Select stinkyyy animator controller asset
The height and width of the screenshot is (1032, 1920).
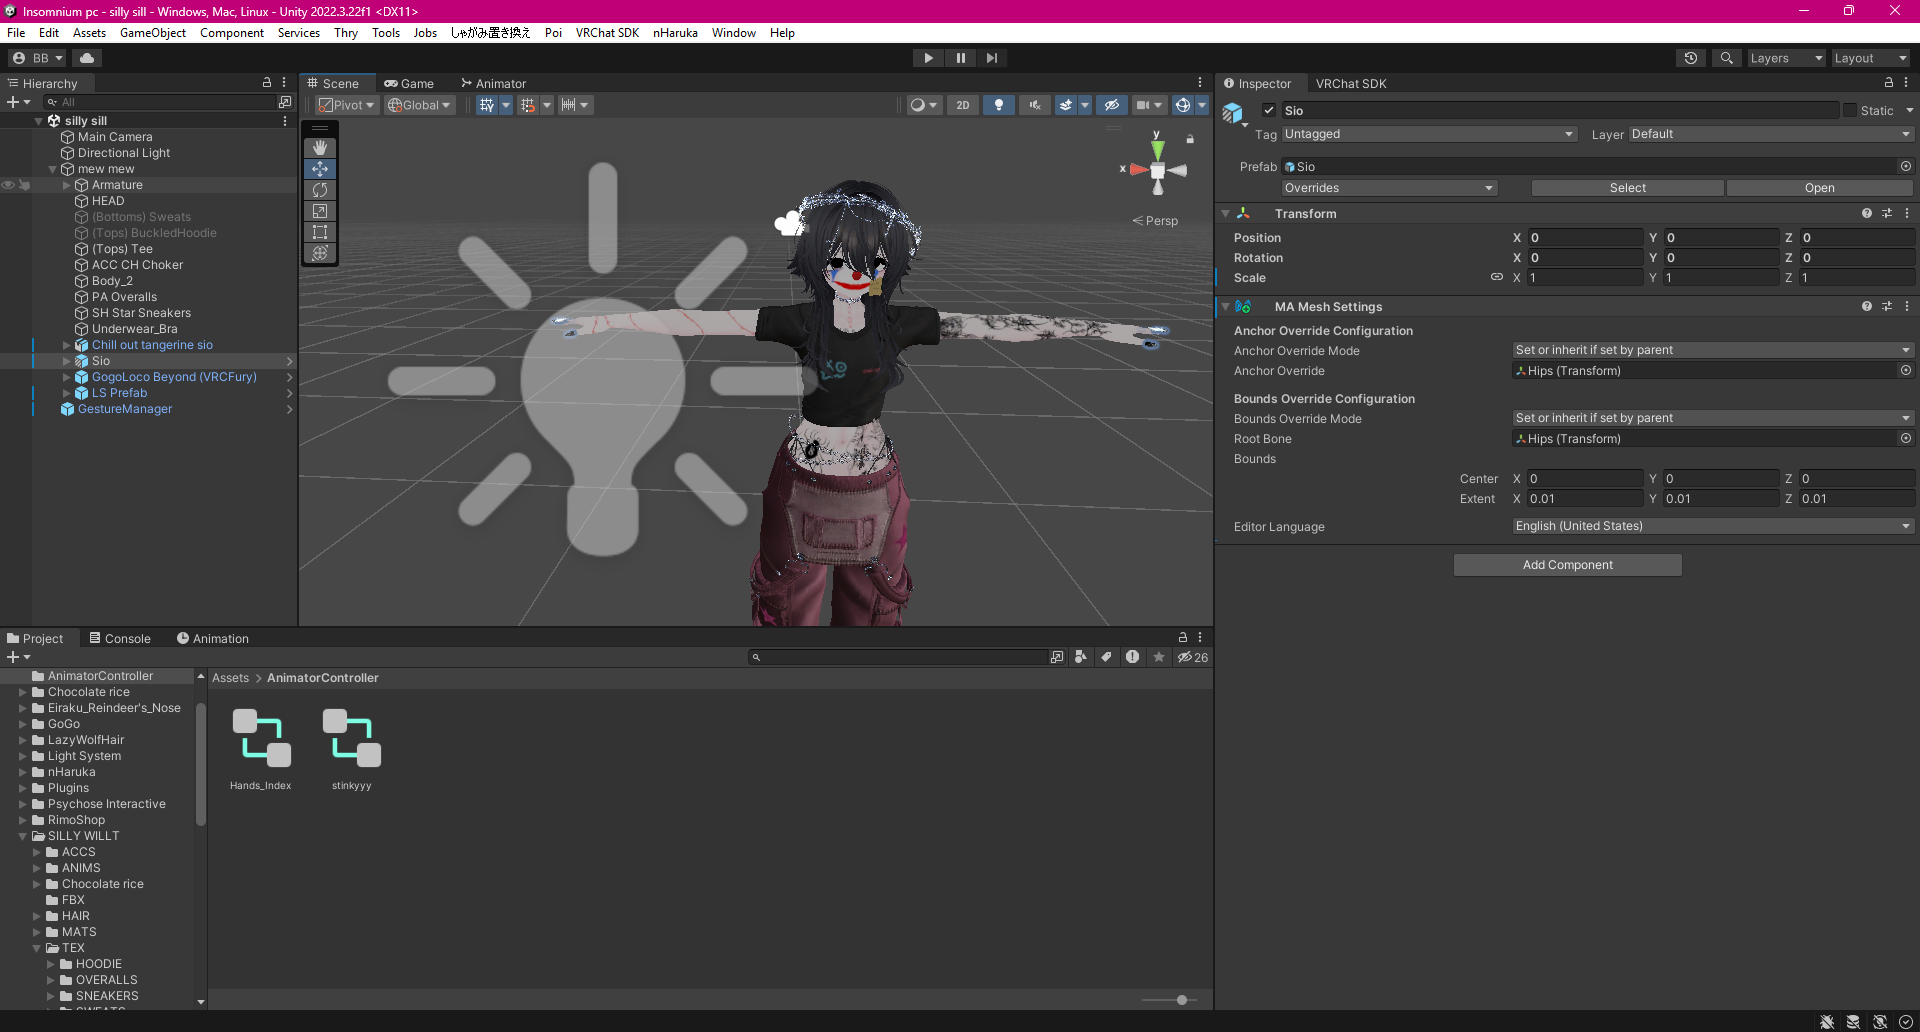pyautogui.click(x=352, y=749)
